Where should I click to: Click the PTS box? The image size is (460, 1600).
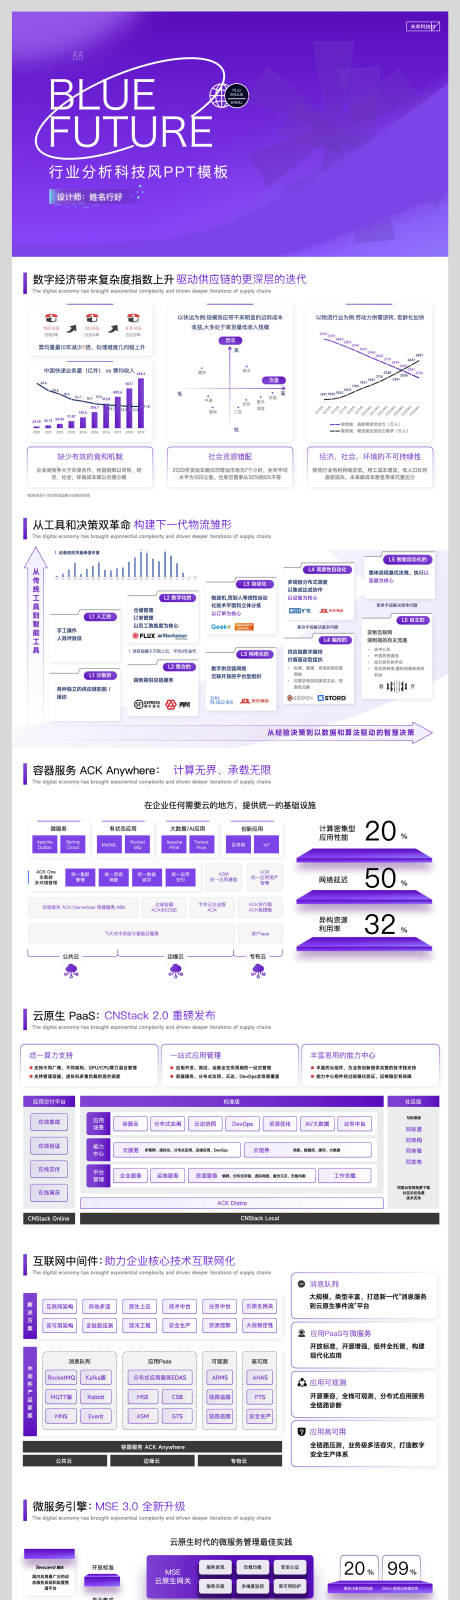[x=260, y=1397]
